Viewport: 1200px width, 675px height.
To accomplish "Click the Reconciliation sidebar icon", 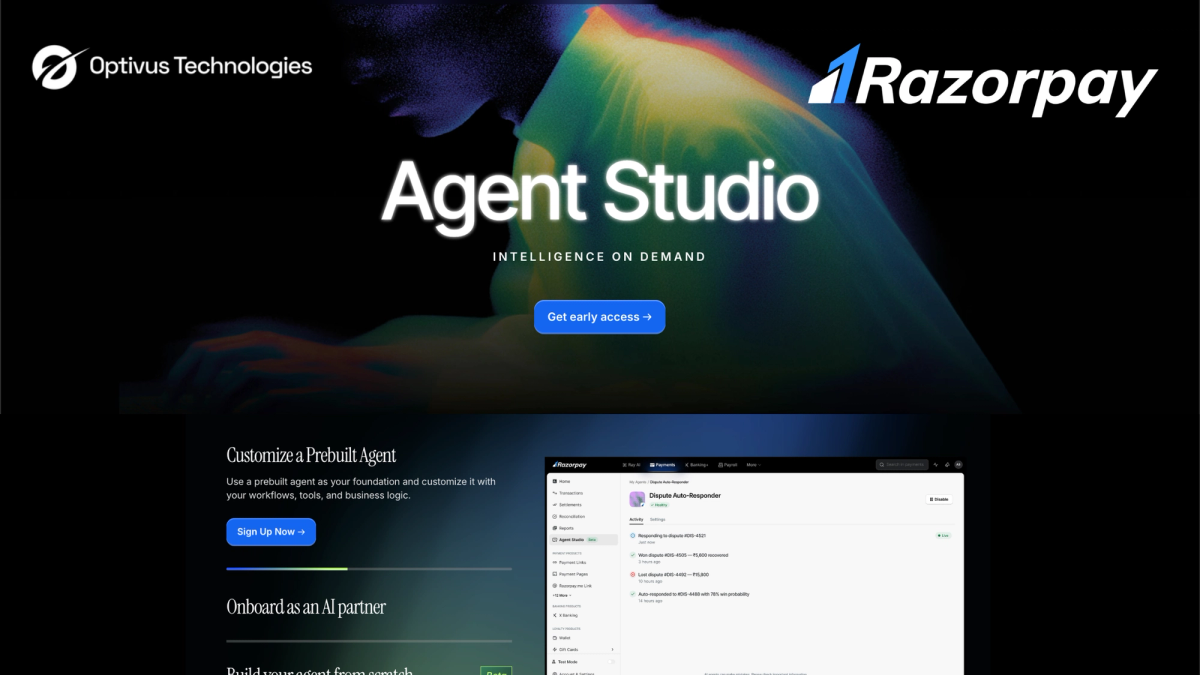I will pyautogui.click(x=555, y=516).
